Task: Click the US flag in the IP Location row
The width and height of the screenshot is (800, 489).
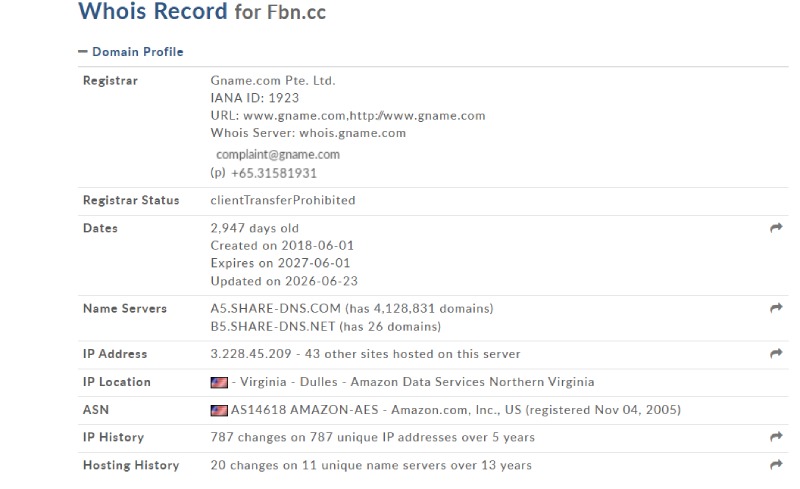Action: pyautogui.click(x=219, y=382)
